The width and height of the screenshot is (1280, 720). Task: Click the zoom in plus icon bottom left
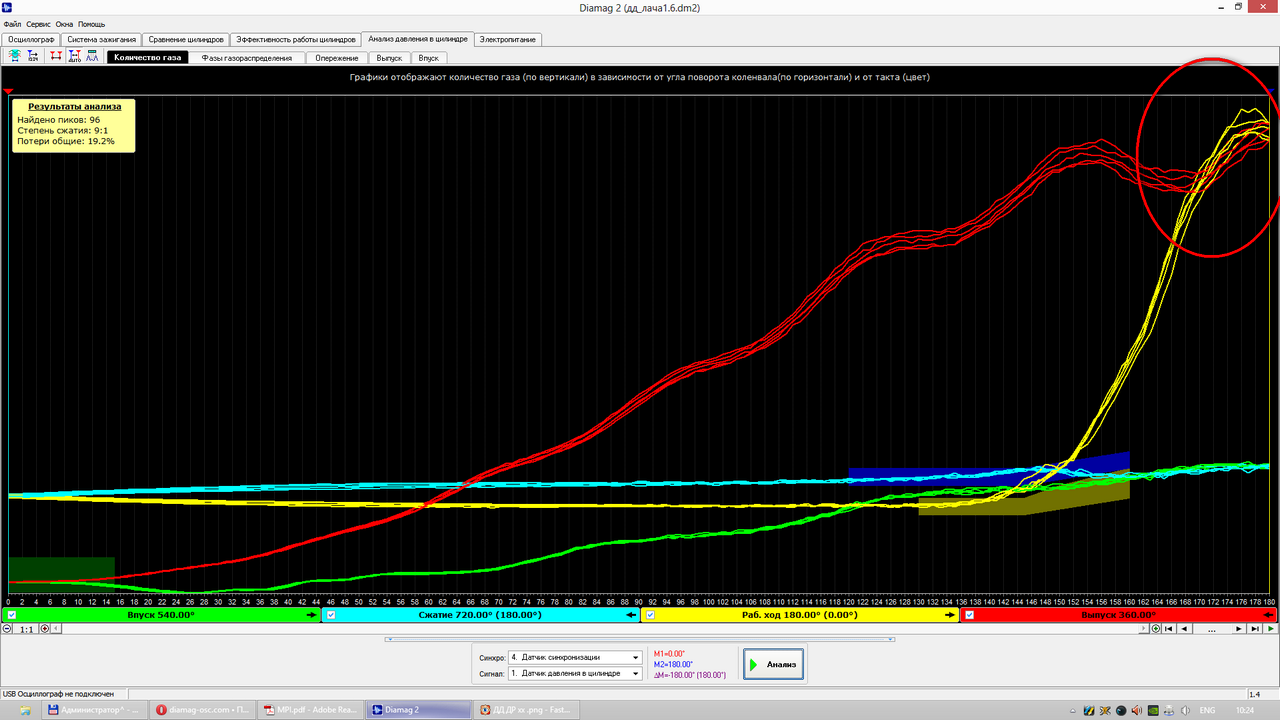pos(44,629)
